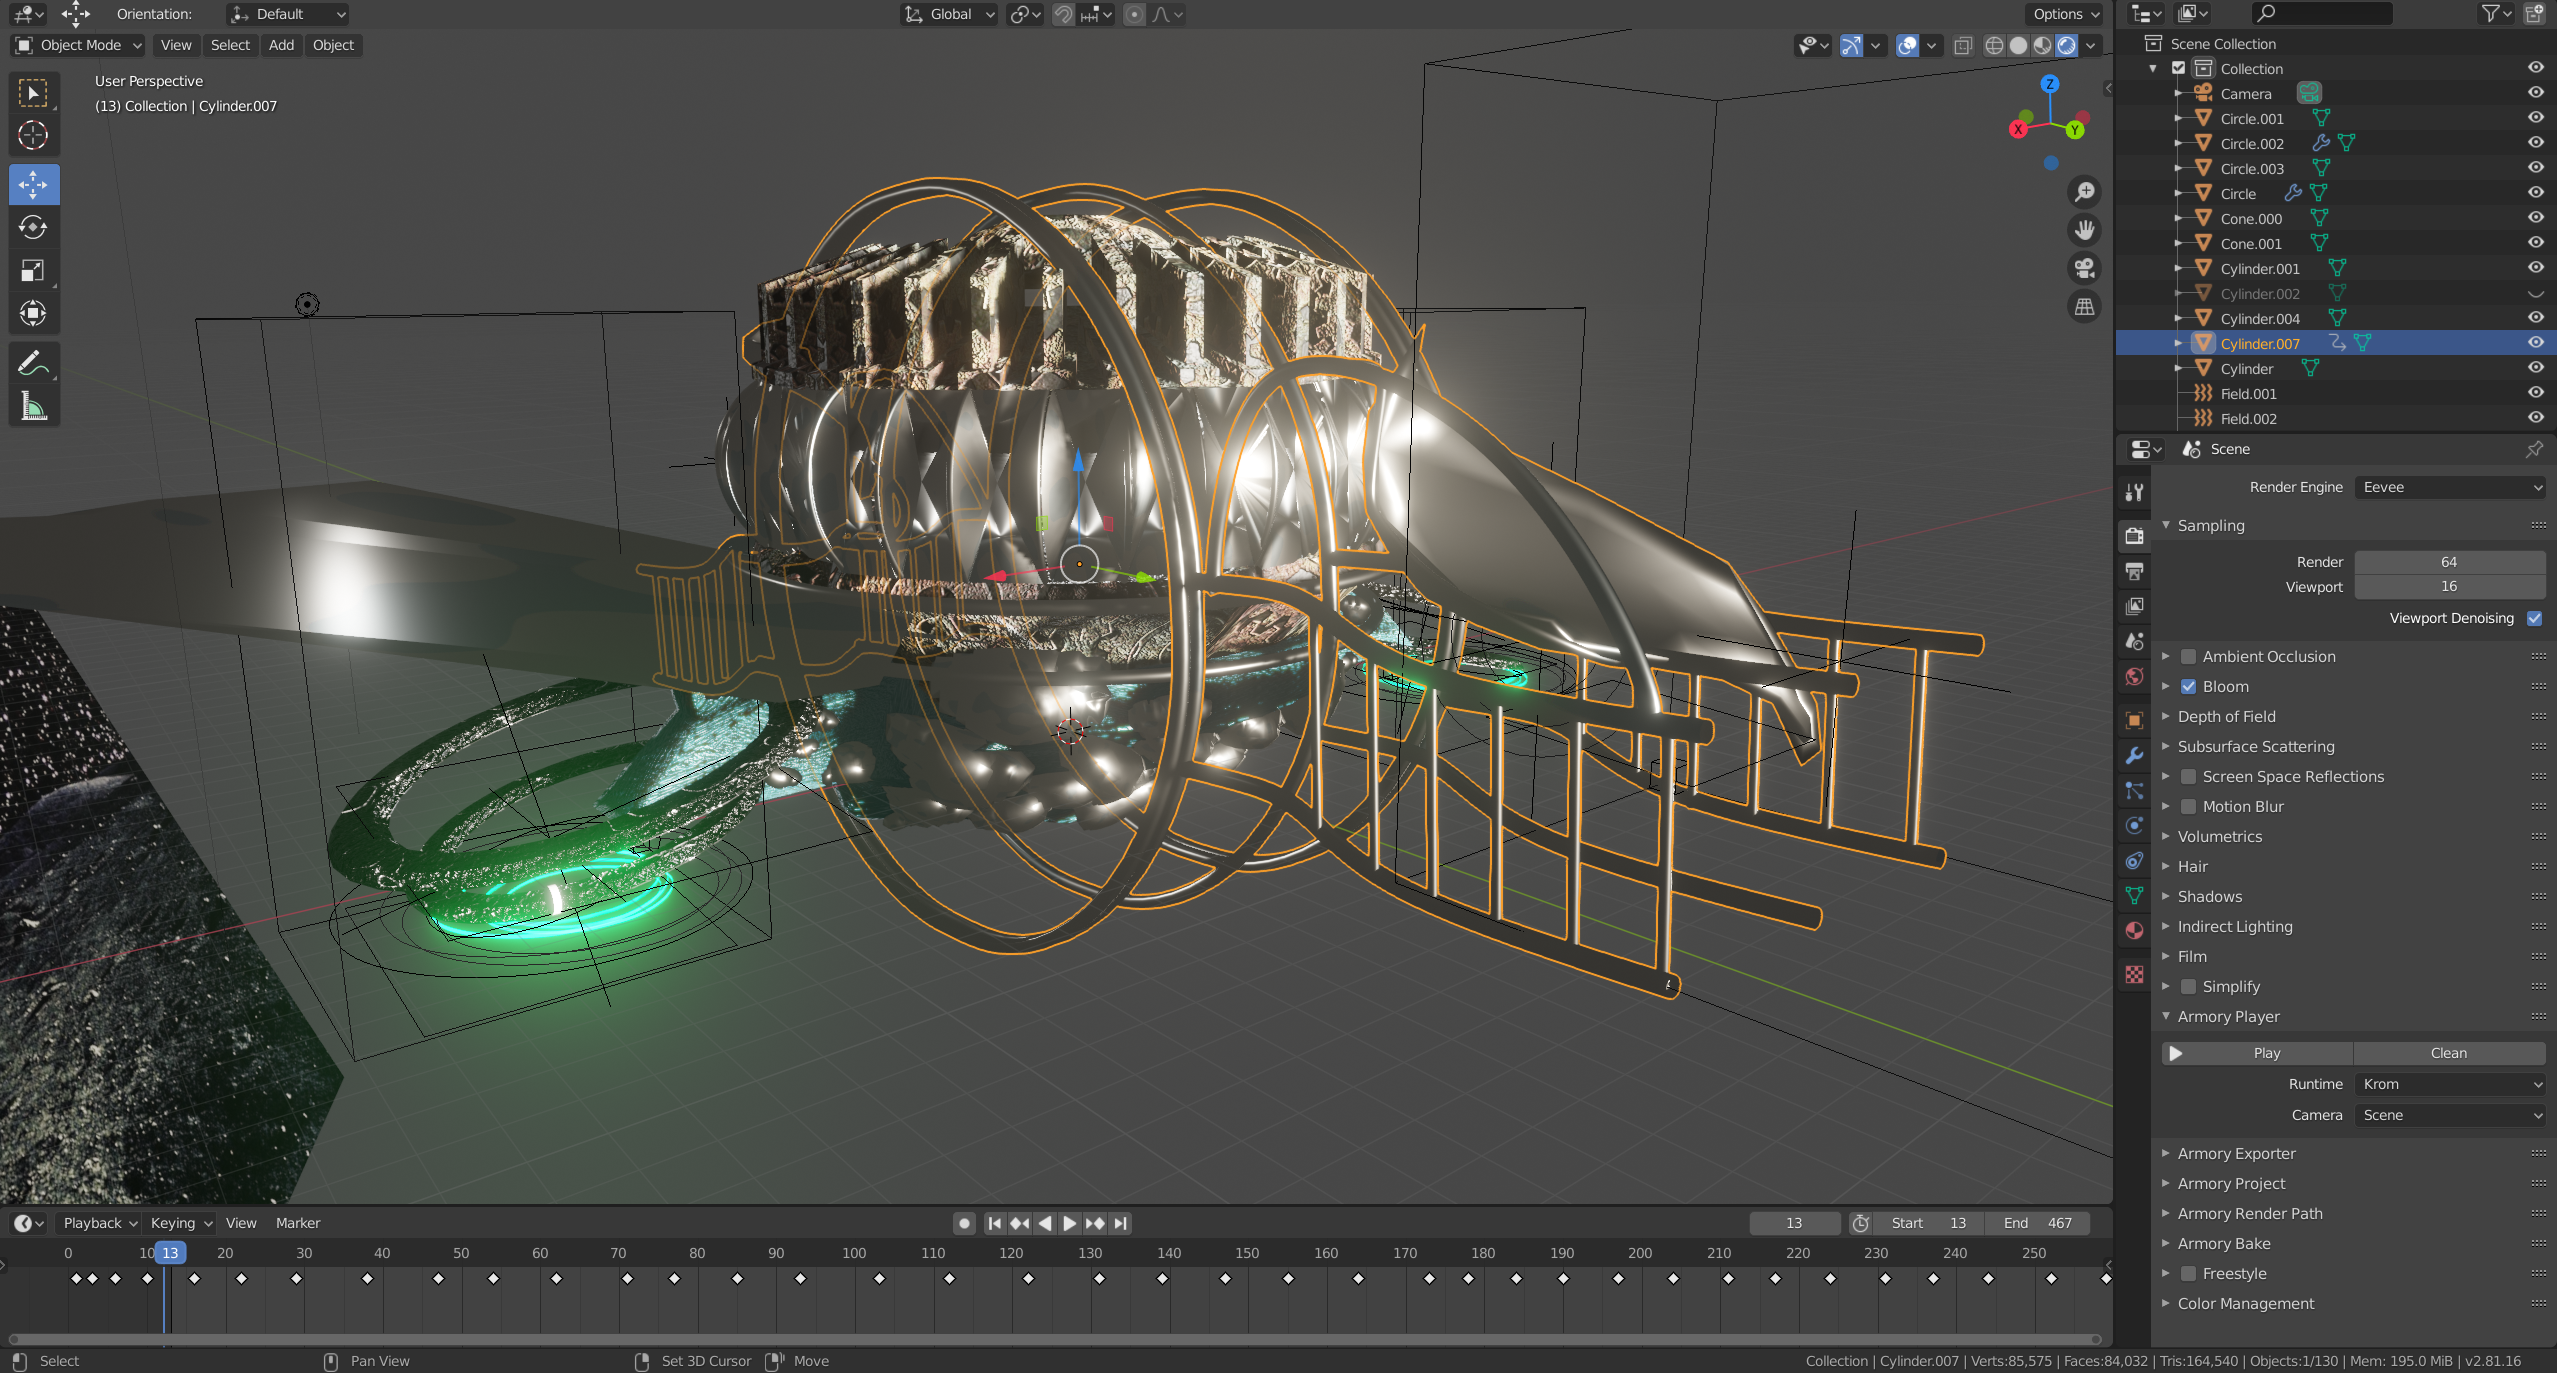Toggle orthographic grid view icon

click(2084, 307)
